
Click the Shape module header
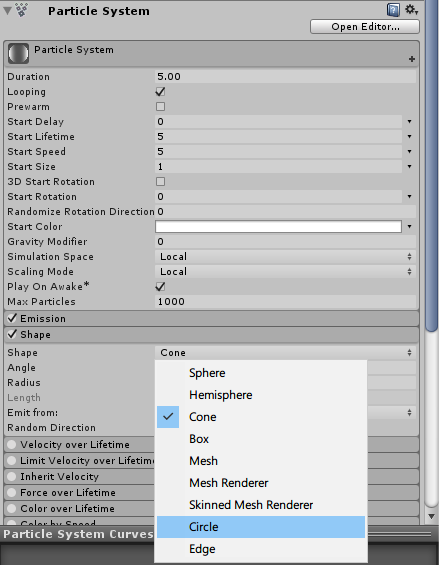point(212,334)
